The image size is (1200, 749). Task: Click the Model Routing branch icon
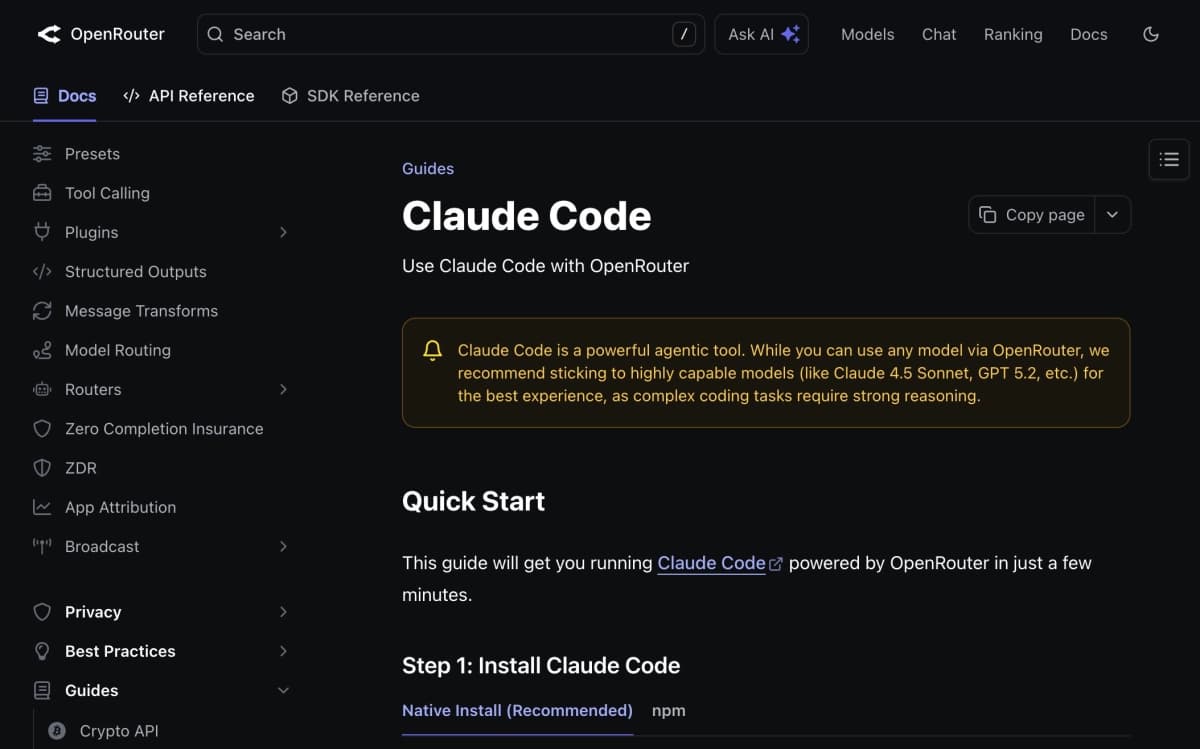[x=41, y=350]
